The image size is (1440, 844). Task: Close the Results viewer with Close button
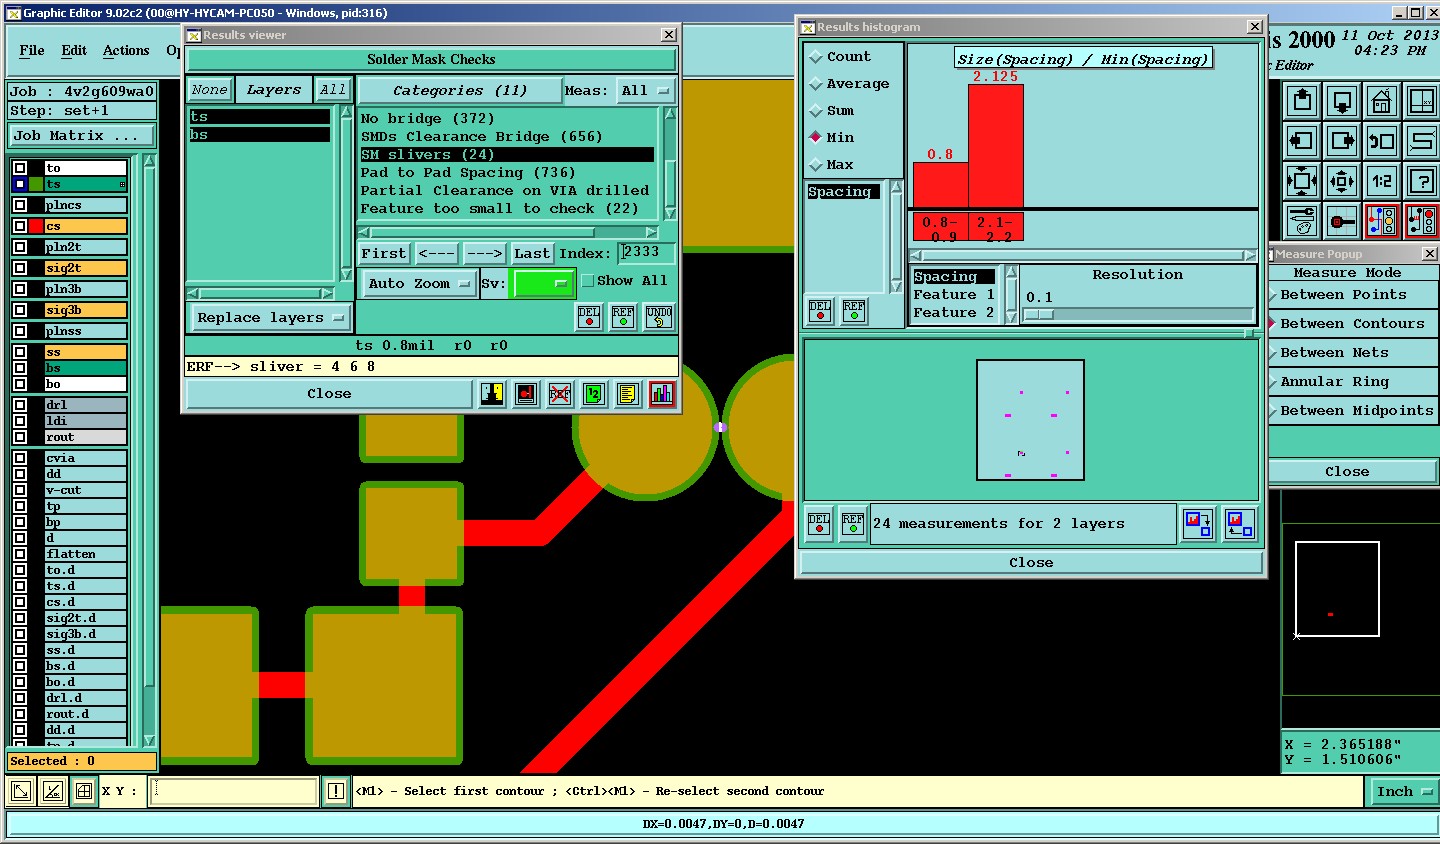329,394
